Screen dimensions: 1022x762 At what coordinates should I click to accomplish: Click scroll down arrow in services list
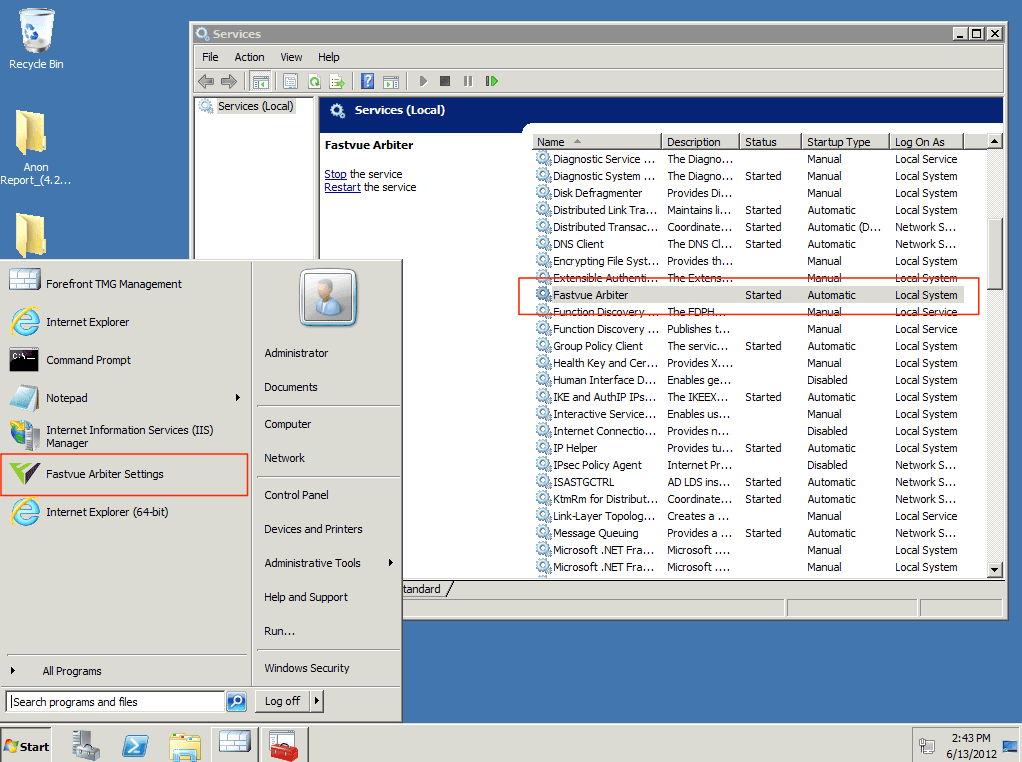(995, 570)
